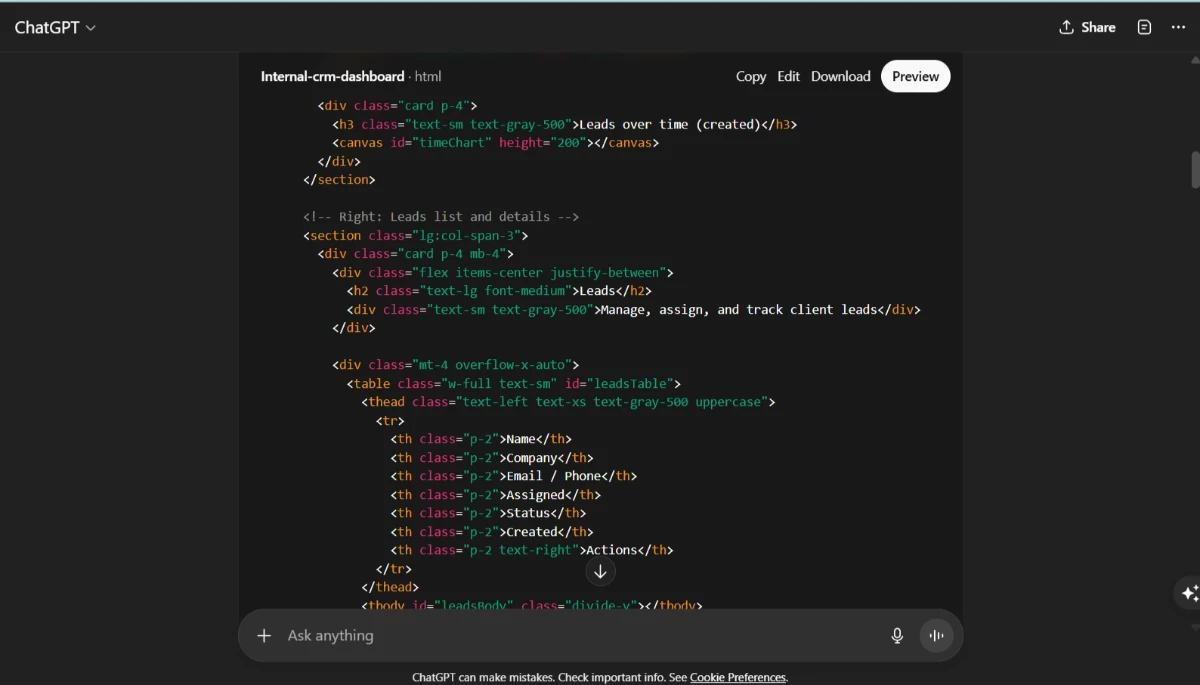The height and width of the screenshot is (685, 1200).
Task: Click Edit on the code block
Action: coord(789,76)
